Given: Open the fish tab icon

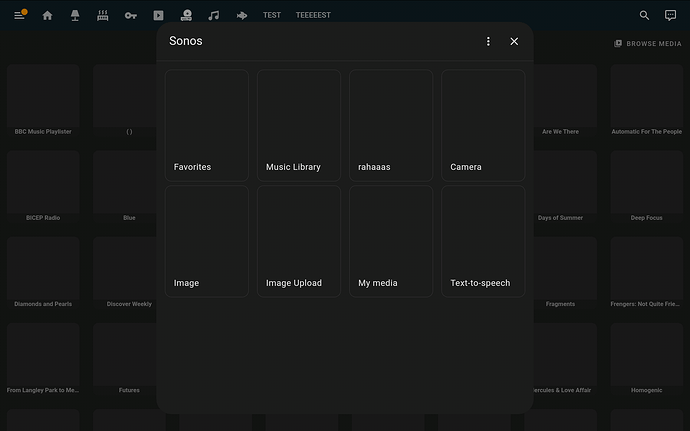Looking at the screenshot, I should 242,15.
